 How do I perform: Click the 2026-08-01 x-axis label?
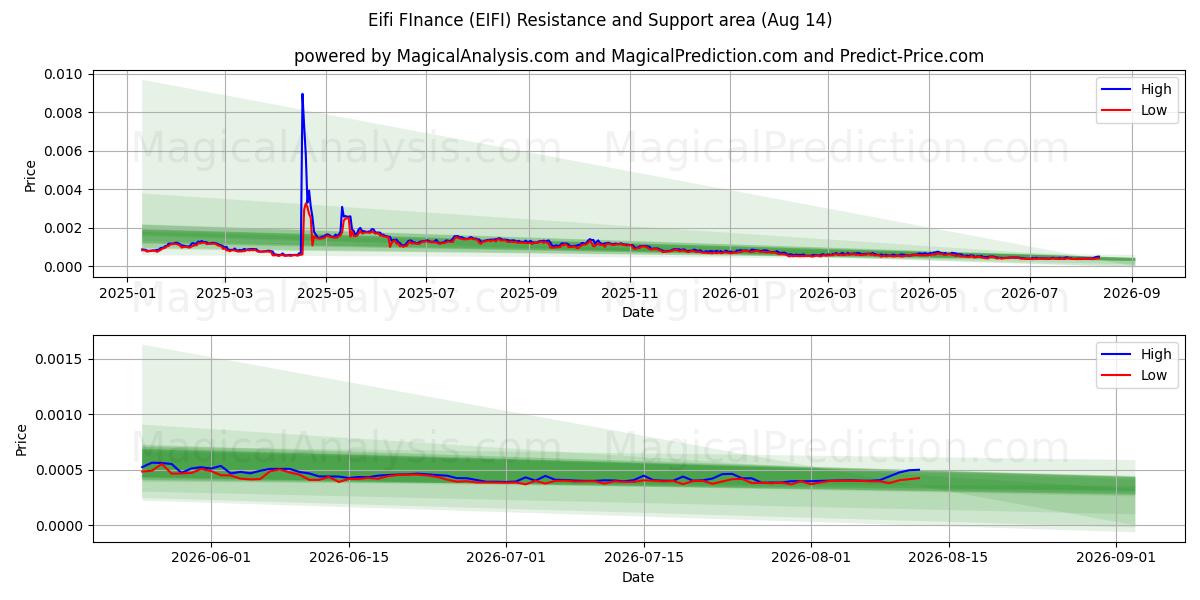click(813, 558)
